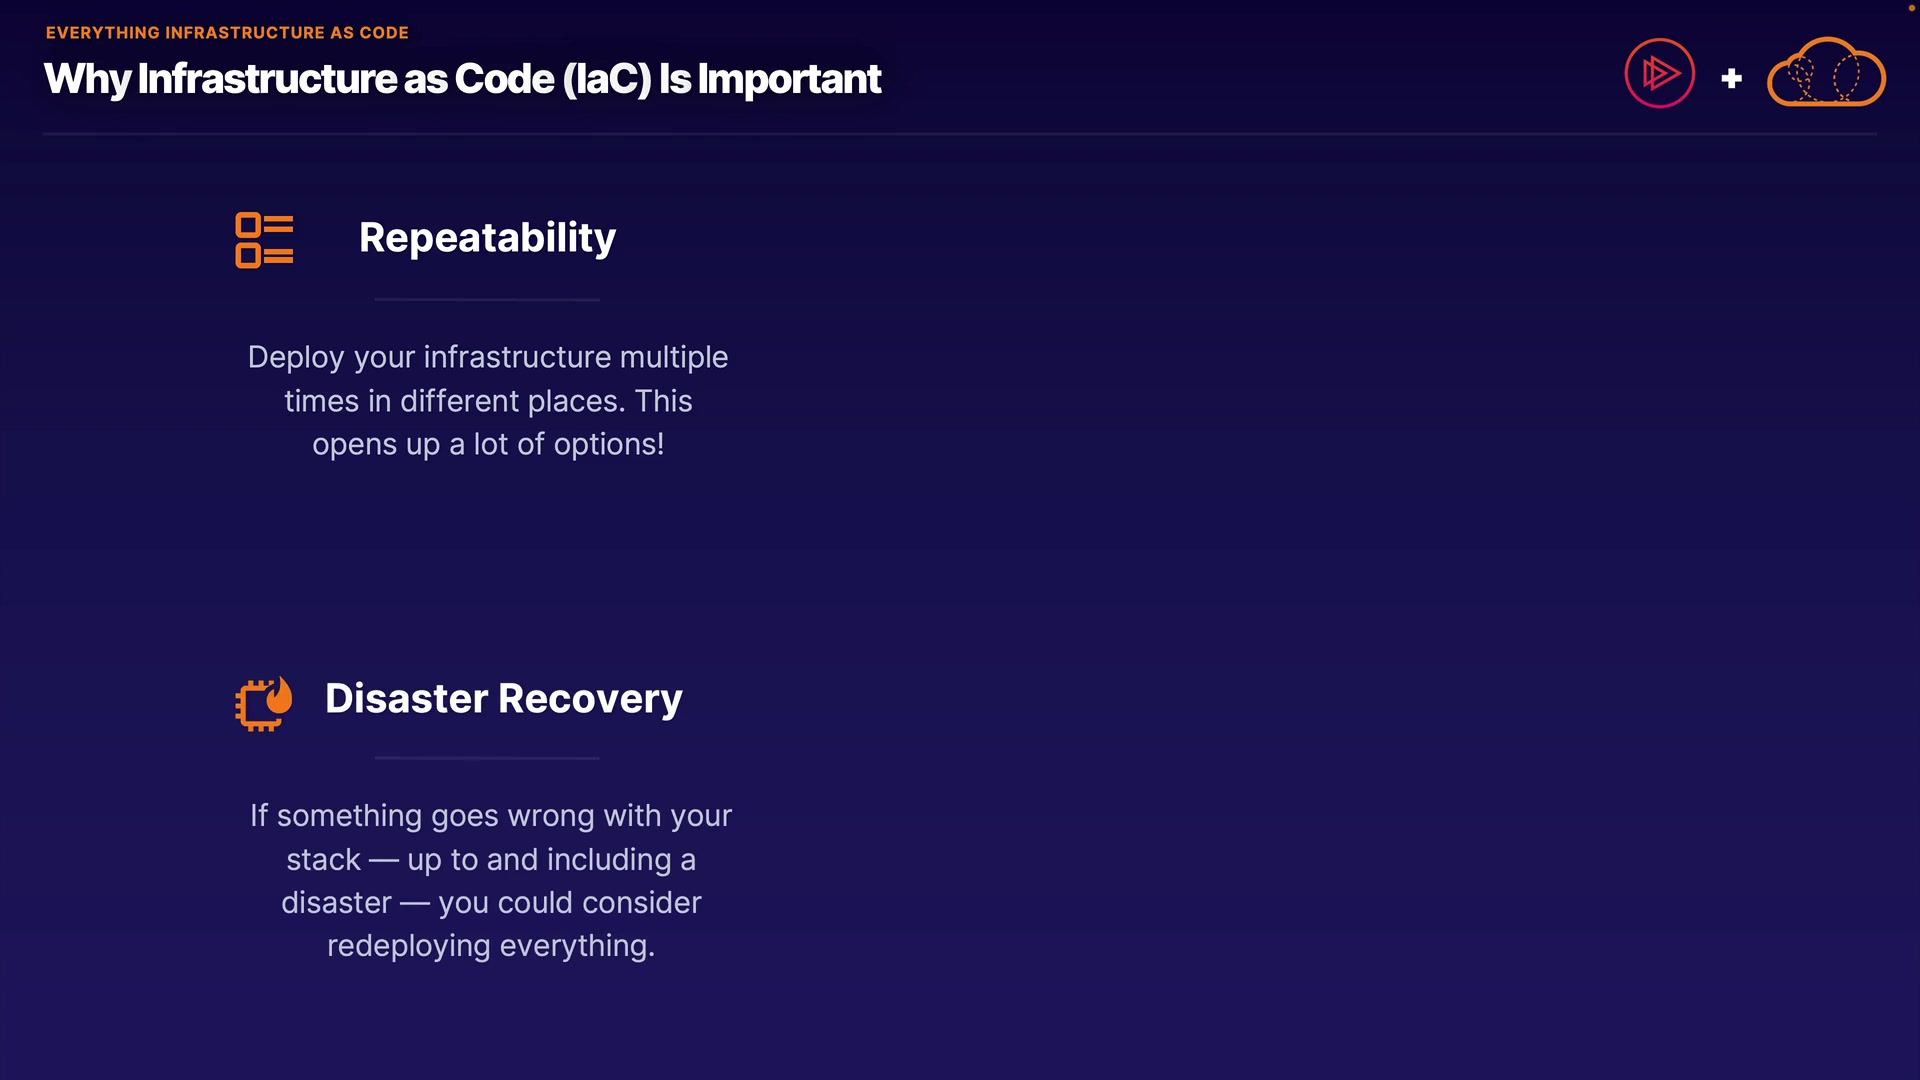Select the 'Why Infrastructure as Code' slide title
This screenshot has width=1920, height=1080.
pyautogui.click(x=462, y=79)
